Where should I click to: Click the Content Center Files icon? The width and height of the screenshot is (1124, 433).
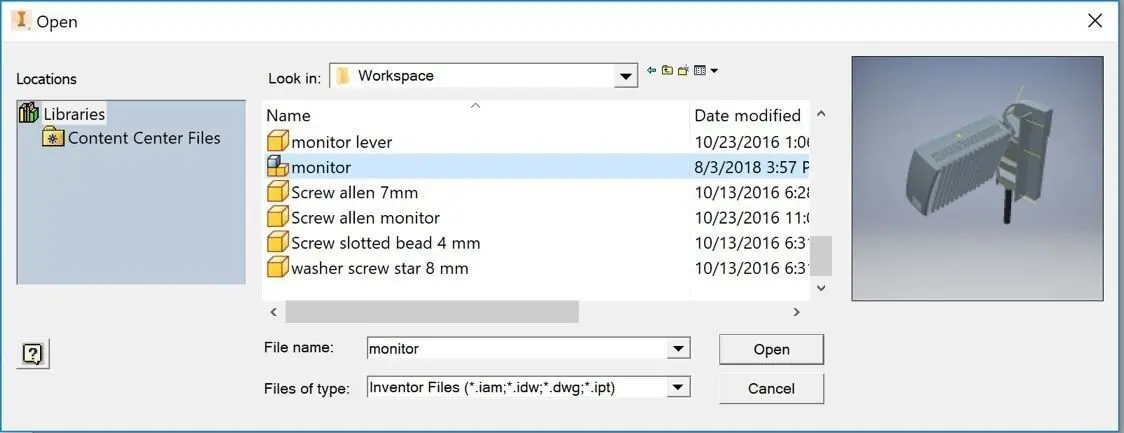[x=53, y=138]
